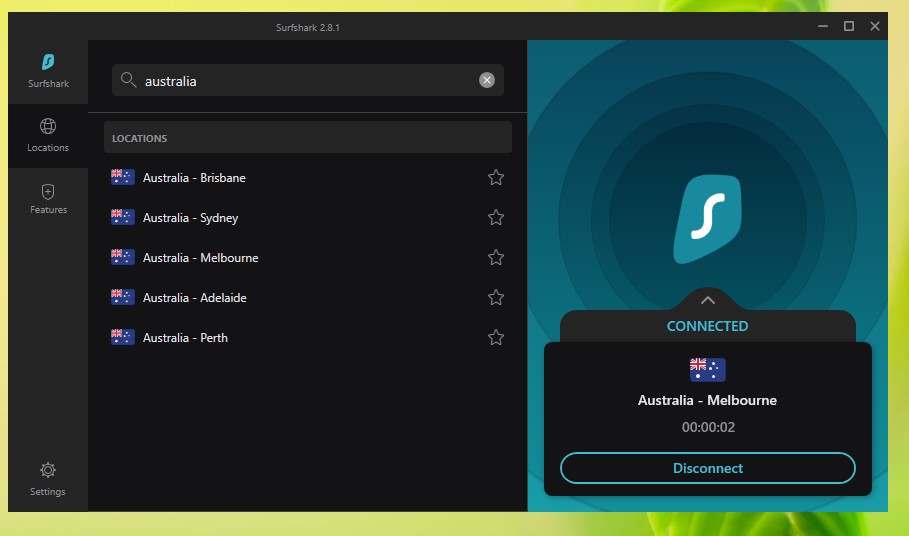Close the Surfshark window

pyautogui.click(x=875, y=26)
